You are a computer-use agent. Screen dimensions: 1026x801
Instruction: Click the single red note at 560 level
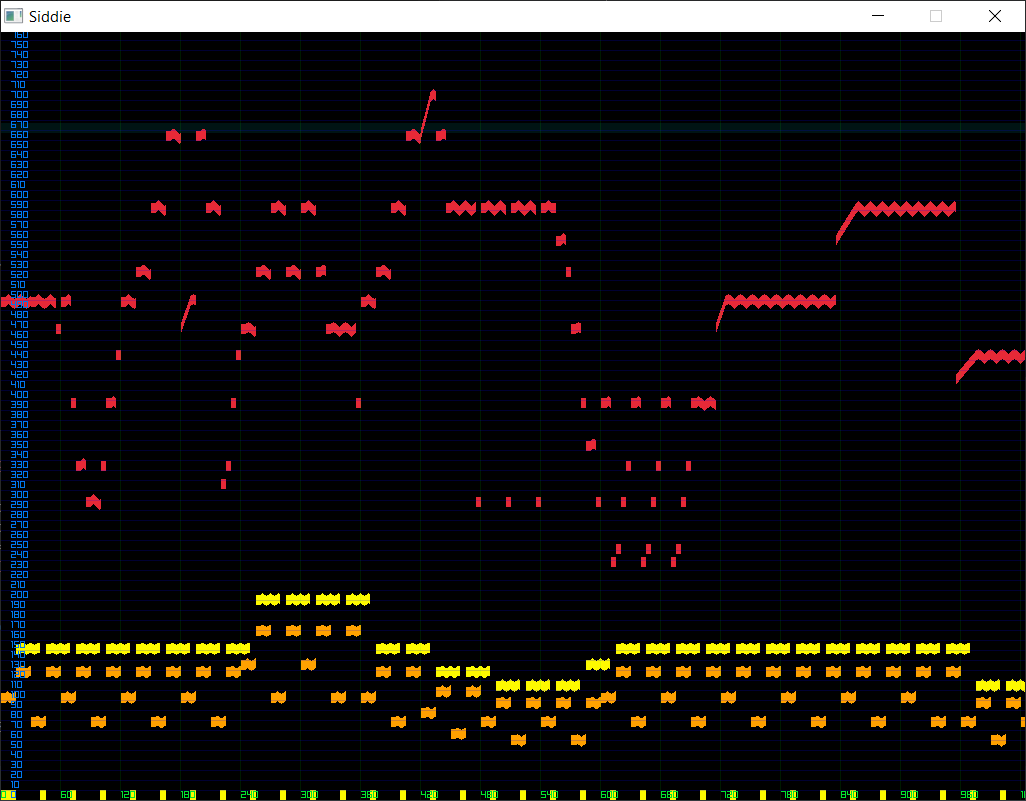pos(561,240)
